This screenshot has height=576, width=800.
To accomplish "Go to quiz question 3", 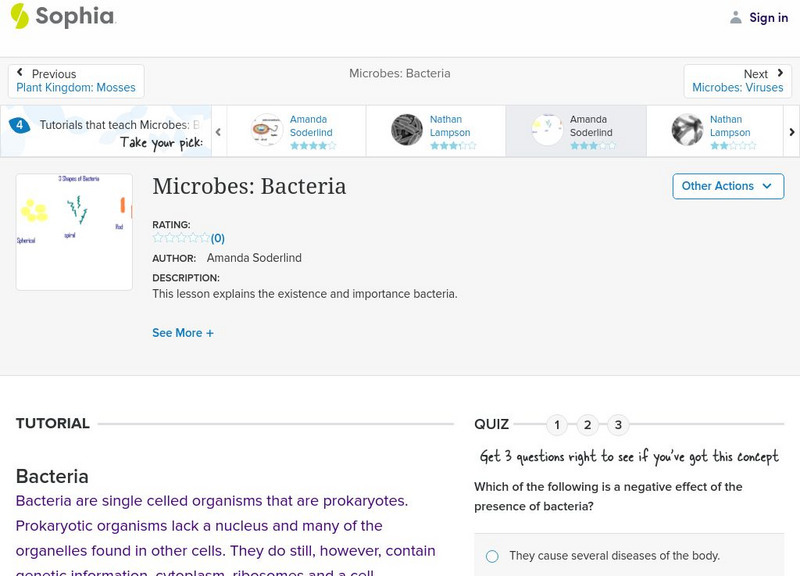I will (618, 425).
